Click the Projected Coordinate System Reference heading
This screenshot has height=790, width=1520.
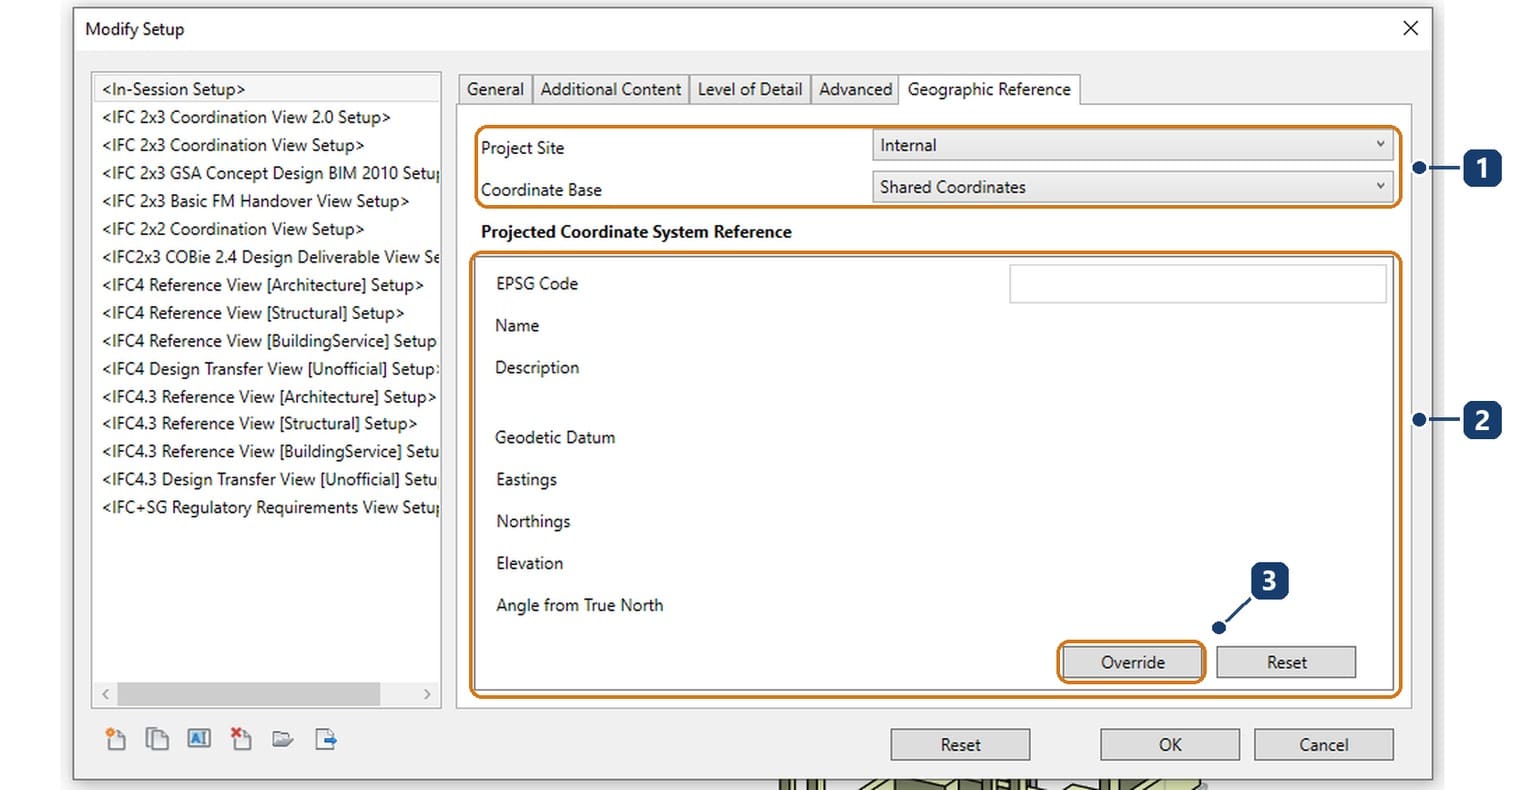tap(636, 232)
